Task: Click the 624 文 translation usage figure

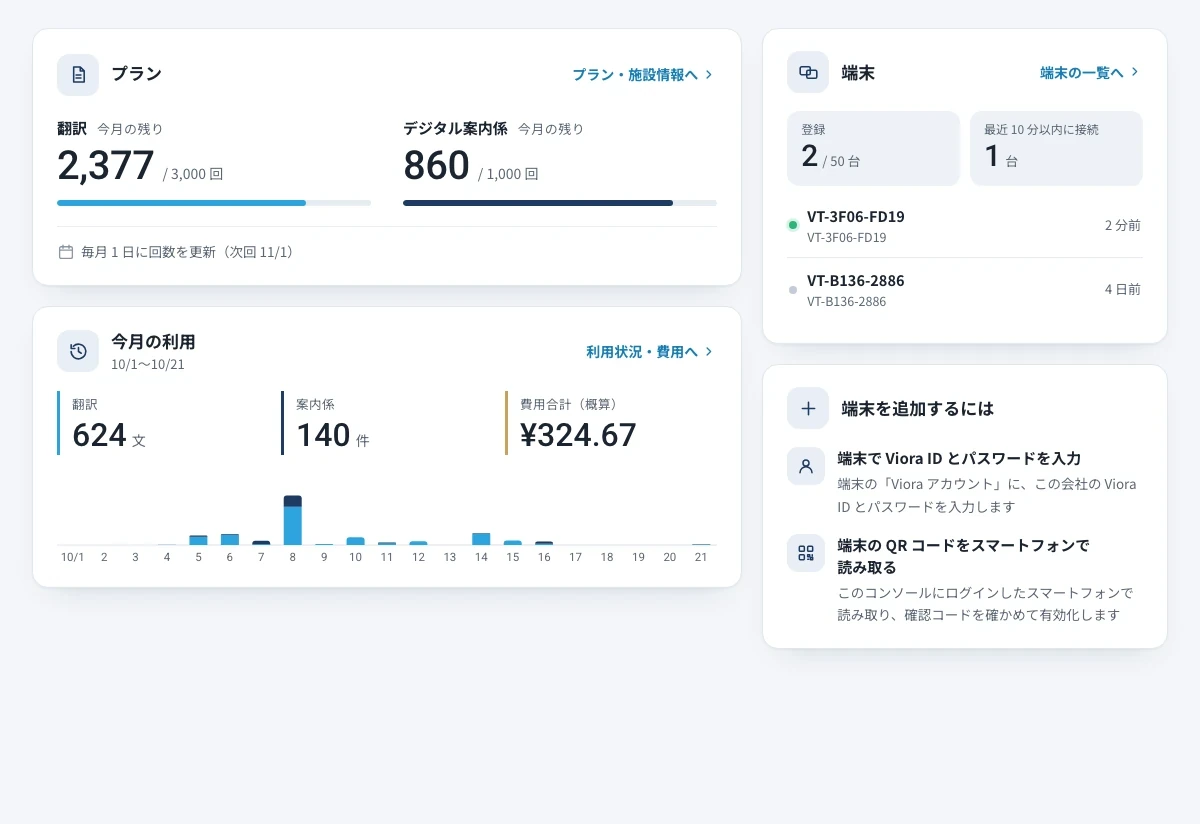Action: (x=109, y=436)
